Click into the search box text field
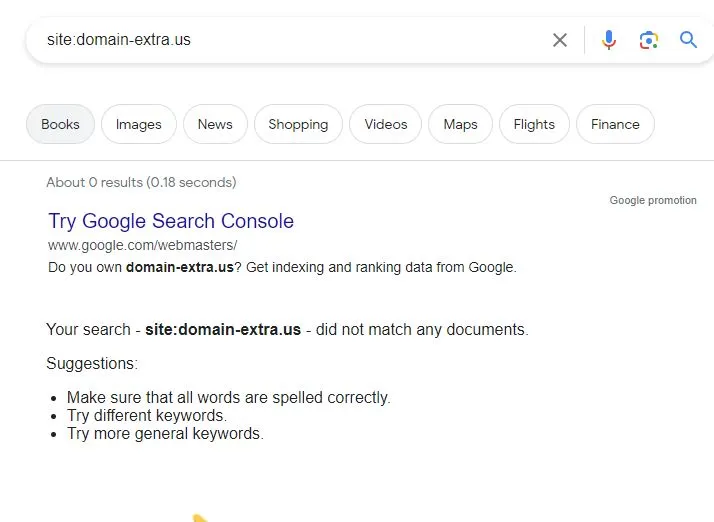Screen dimensions: 714x522 point(291,40)
